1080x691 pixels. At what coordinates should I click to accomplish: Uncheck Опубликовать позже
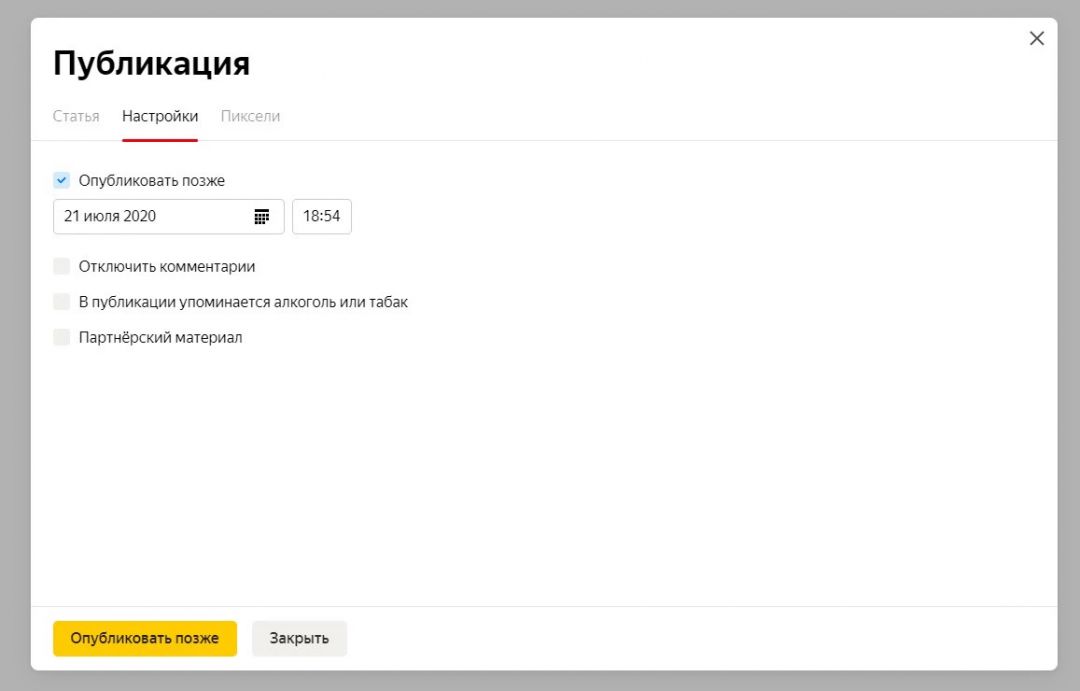(61, 180)
